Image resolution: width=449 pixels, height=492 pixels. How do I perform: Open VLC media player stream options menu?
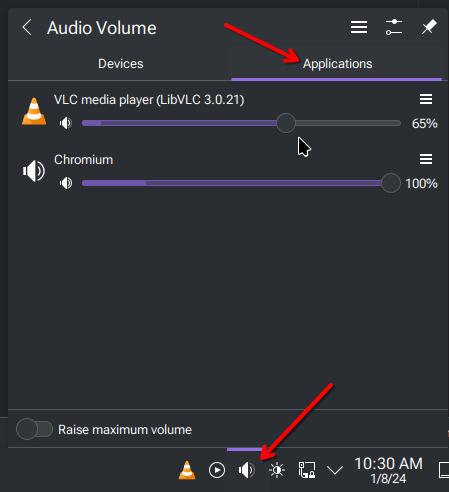(x=426, y=99)
